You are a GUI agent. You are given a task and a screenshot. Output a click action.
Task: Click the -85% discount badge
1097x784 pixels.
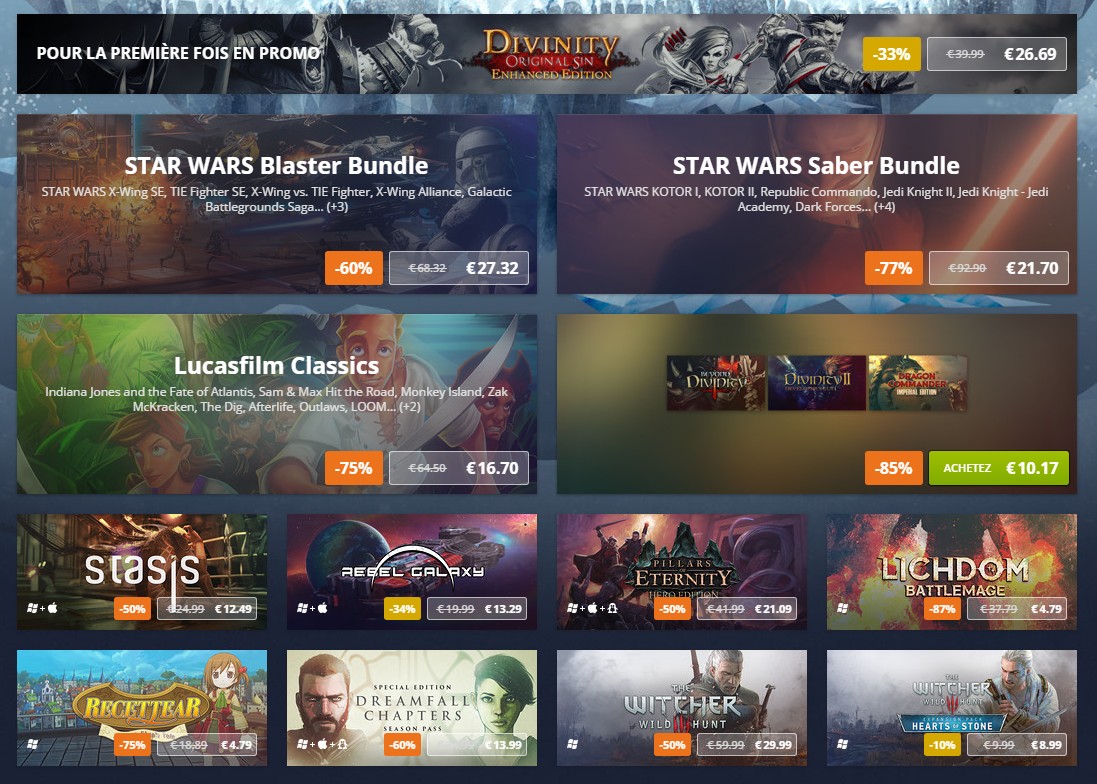(893, 468)
